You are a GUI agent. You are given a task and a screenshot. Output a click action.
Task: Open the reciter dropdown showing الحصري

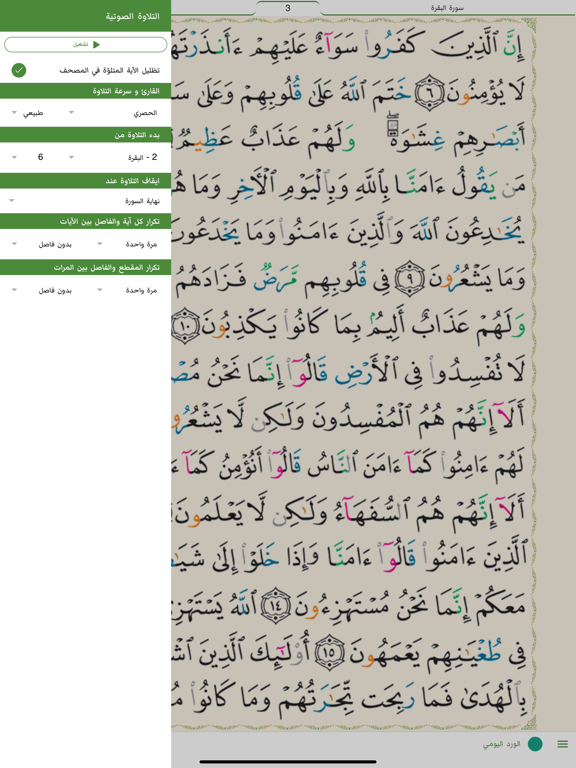(114, 113)
